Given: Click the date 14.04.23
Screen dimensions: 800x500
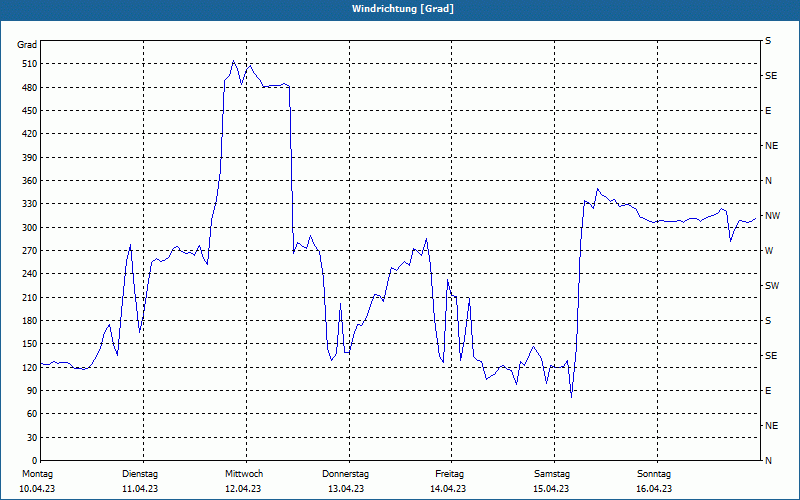Looking at the screenshot, I should pos(448,489).
